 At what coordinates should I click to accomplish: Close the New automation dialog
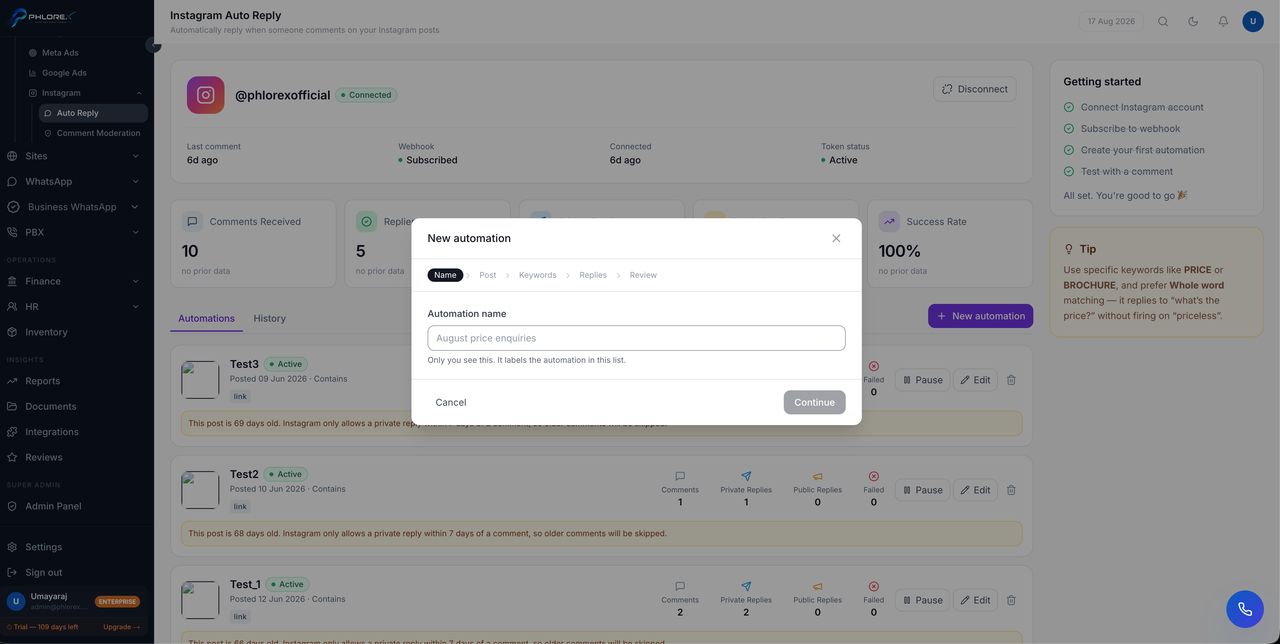836,238
